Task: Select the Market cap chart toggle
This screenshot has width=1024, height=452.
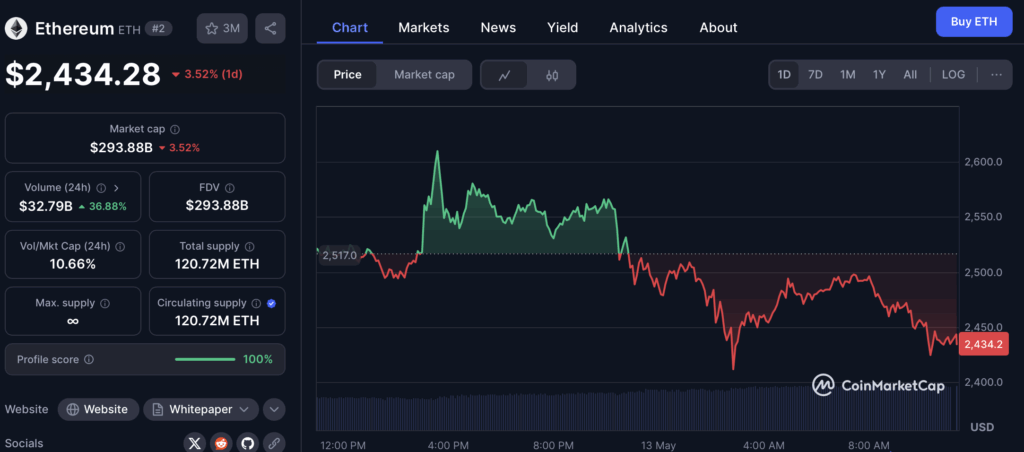Action: coord(424,74)
